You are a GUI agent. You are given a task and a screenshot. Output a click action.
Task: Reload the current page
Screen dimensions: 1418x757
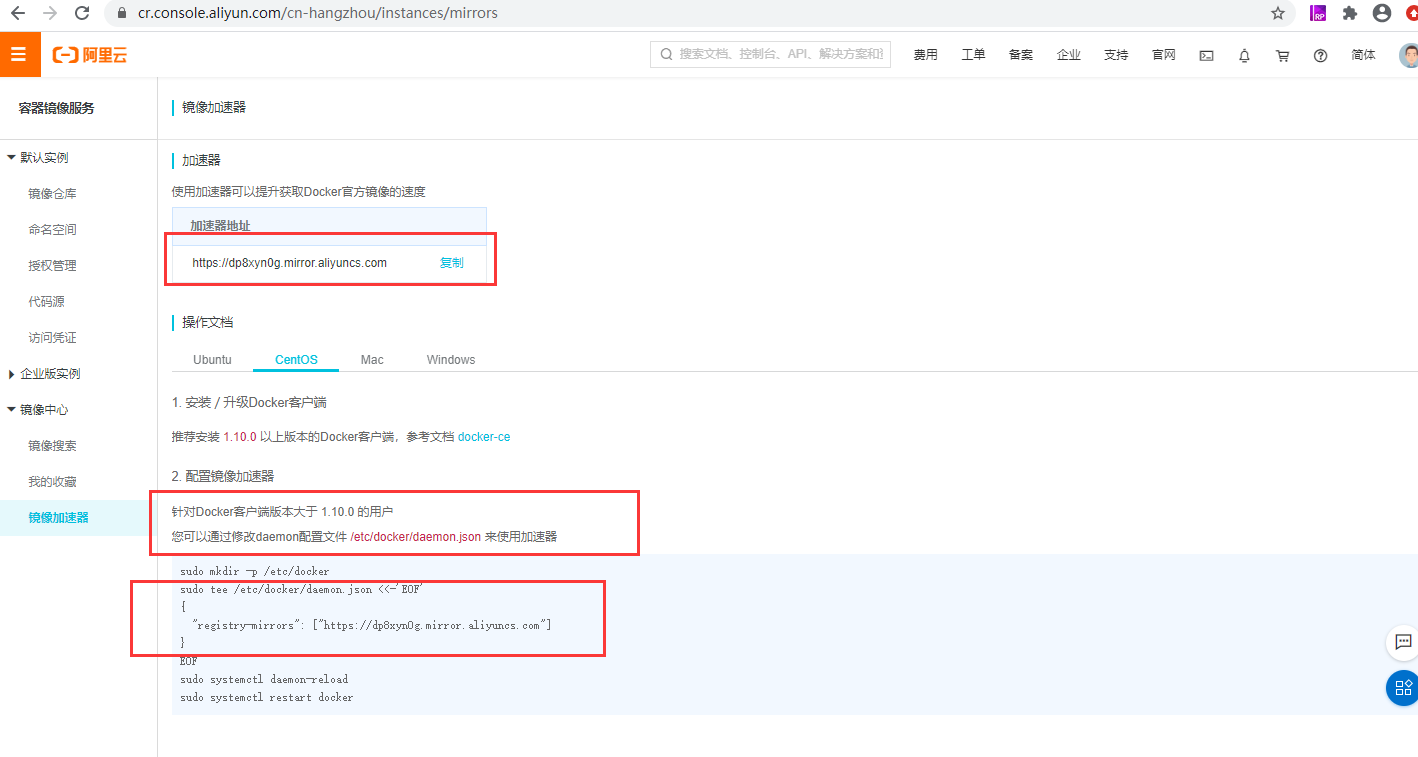click(83, 13)
